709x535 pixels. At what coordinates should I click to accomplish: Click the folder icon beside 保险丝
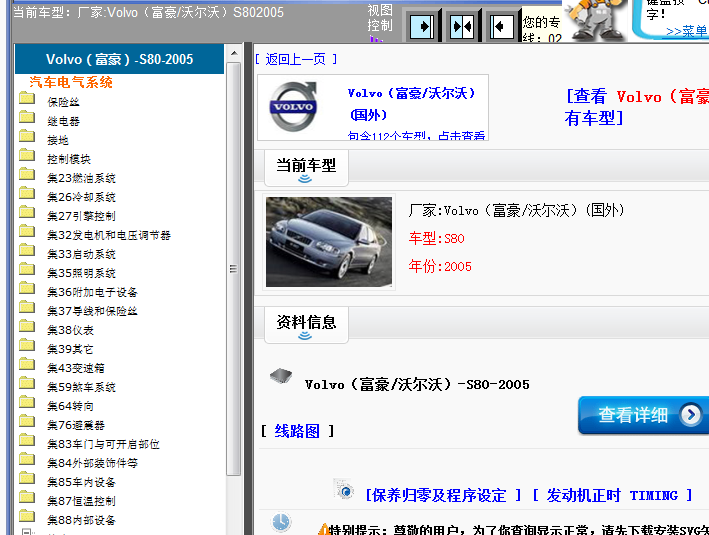(27, 101)
